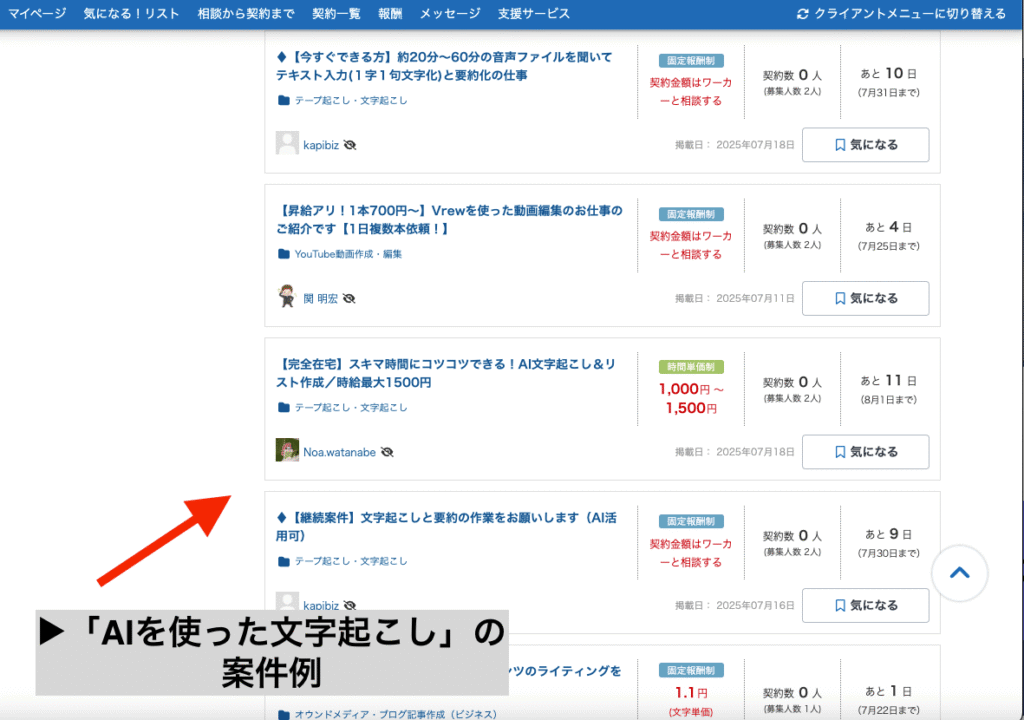Click 固定報酬制 badge on Vrew job
This screenshot has height=720, width=1024.
[x=691, y=214]
